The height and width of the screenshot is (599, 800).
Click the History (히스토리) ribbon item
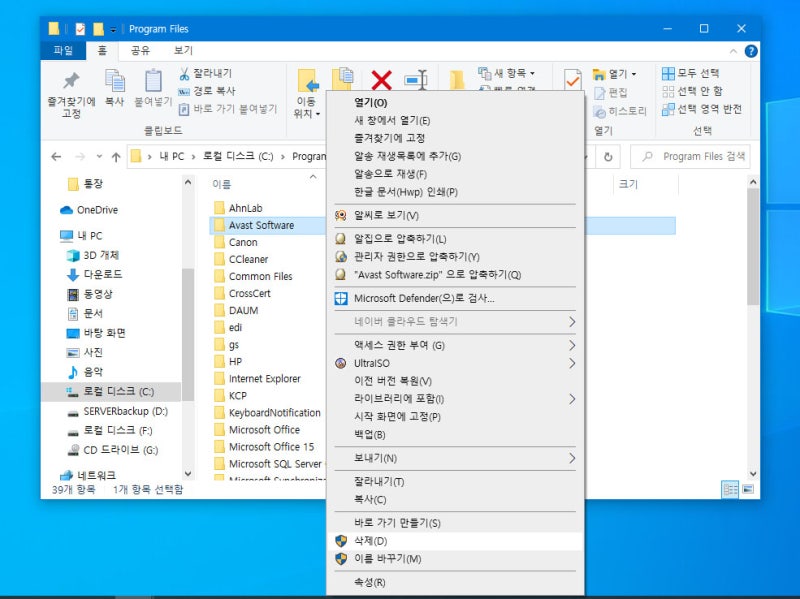620,111
